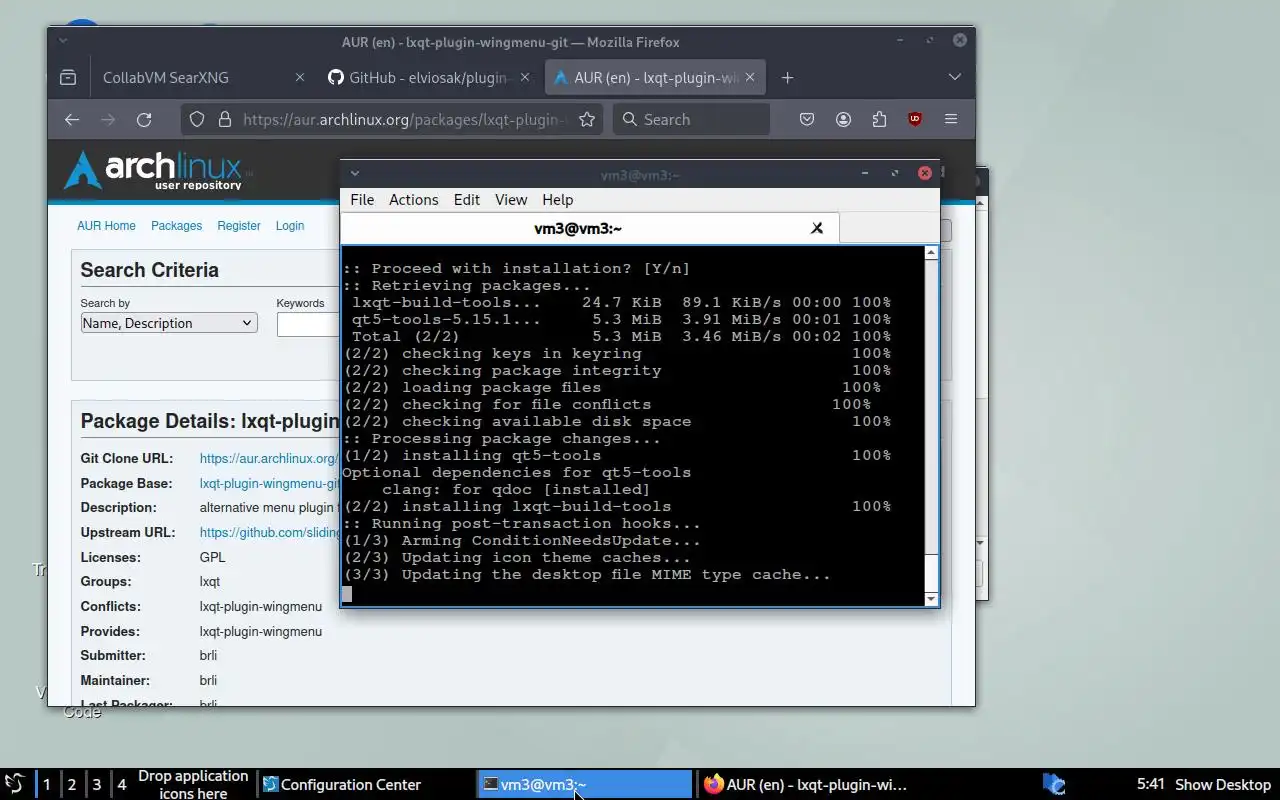Click the 5:41 clock
The width and height of the screenshot is (1280, 800).
click(x=1151, y=785)
